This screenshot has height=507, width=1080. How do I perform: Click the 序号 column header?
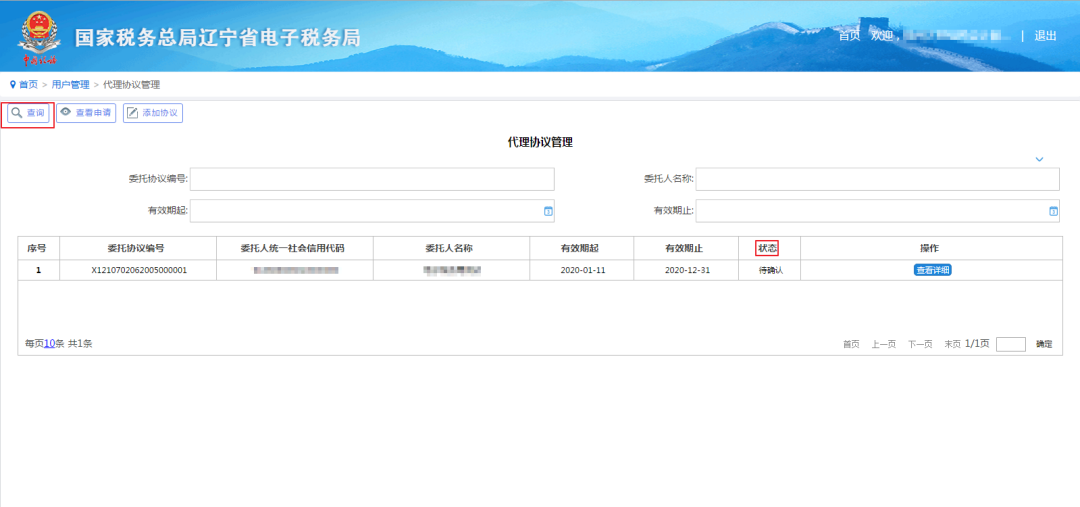(x=37, y=248)
